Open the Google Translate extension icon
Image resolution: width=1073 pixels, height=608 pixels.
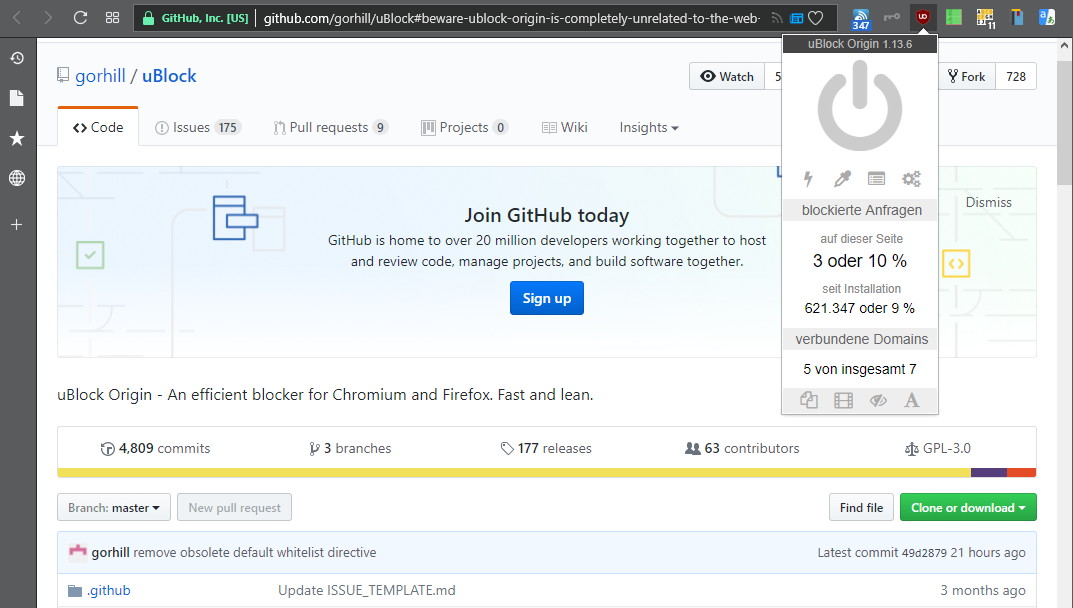click(x=1047, y=17)
